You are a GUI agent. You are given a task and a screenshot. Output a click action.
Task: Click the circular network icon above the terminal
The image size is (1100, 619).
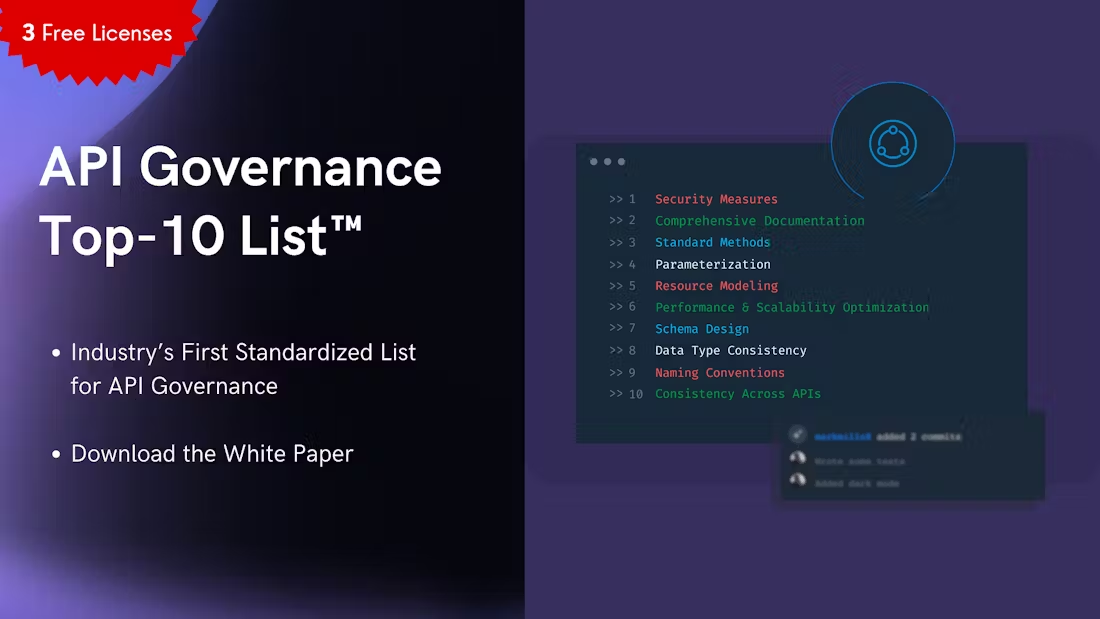click(x=893, y=142)
